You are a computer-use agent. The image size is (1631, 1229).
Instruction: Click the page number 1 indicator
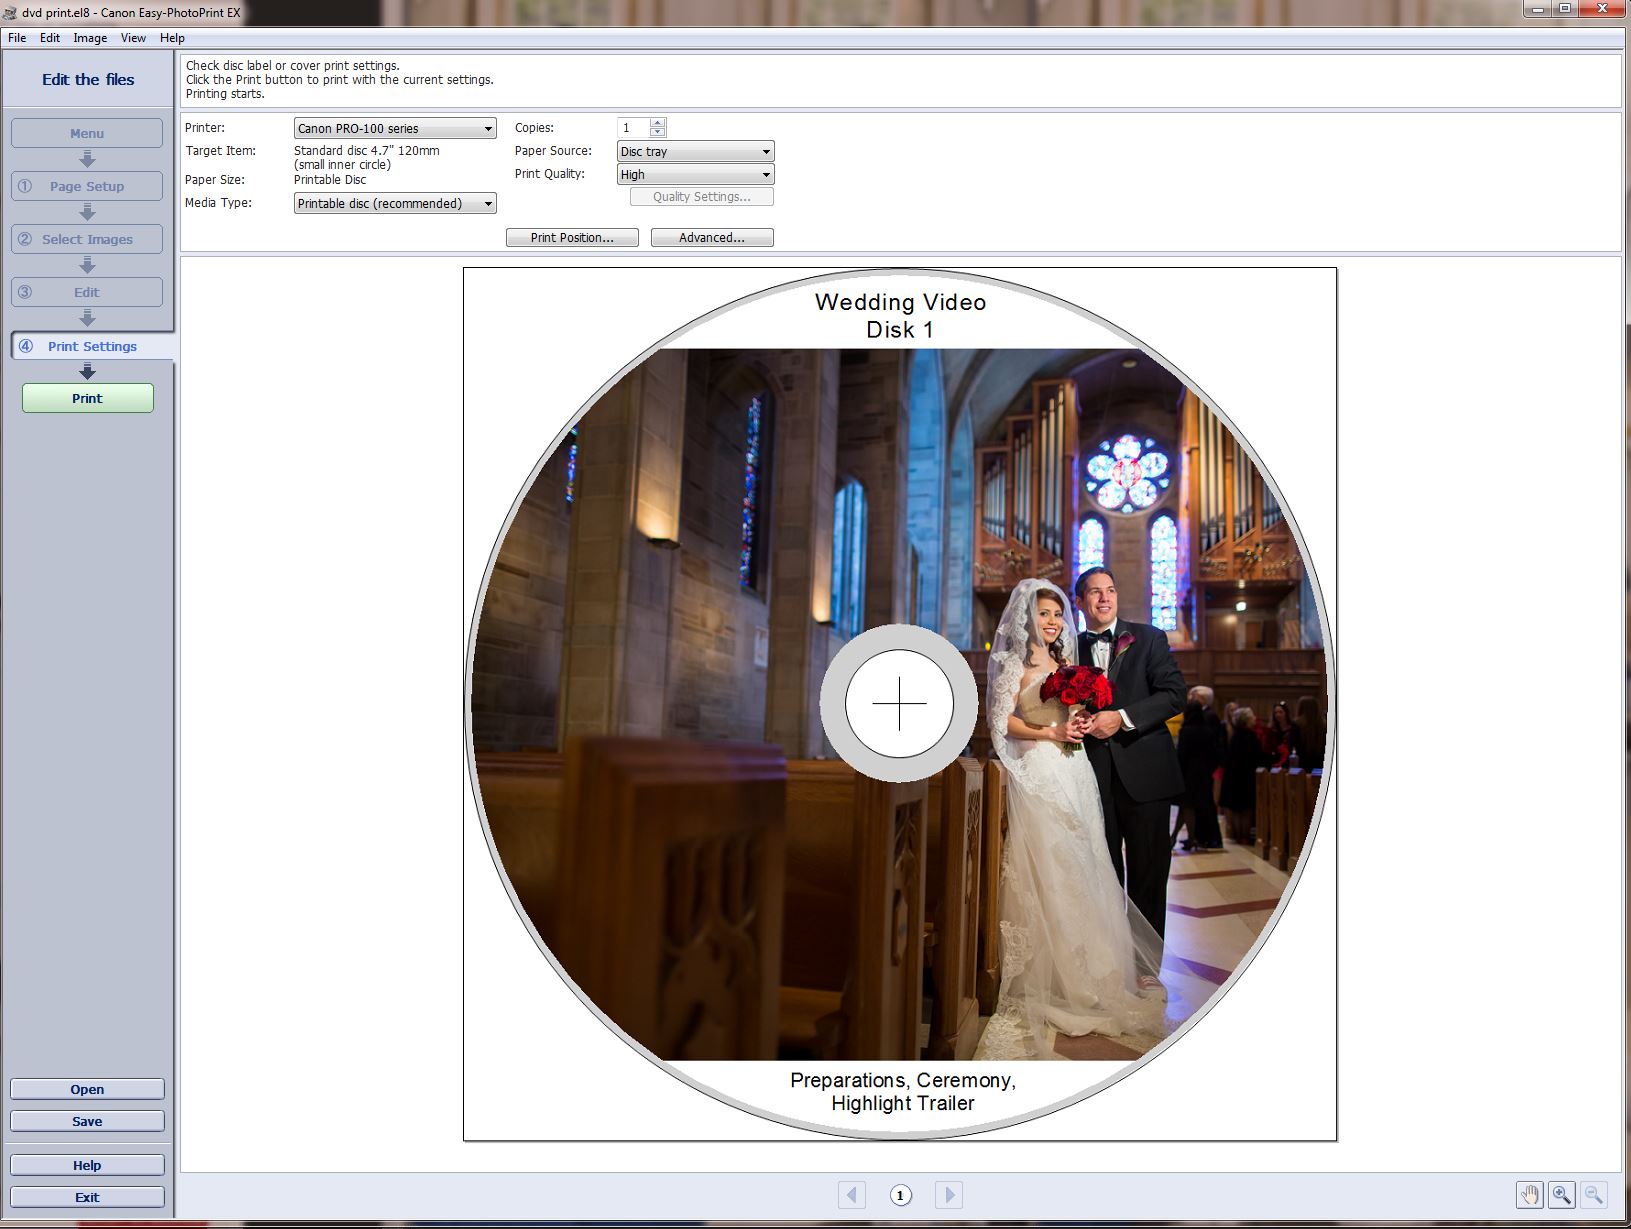tap(900, 1194)
